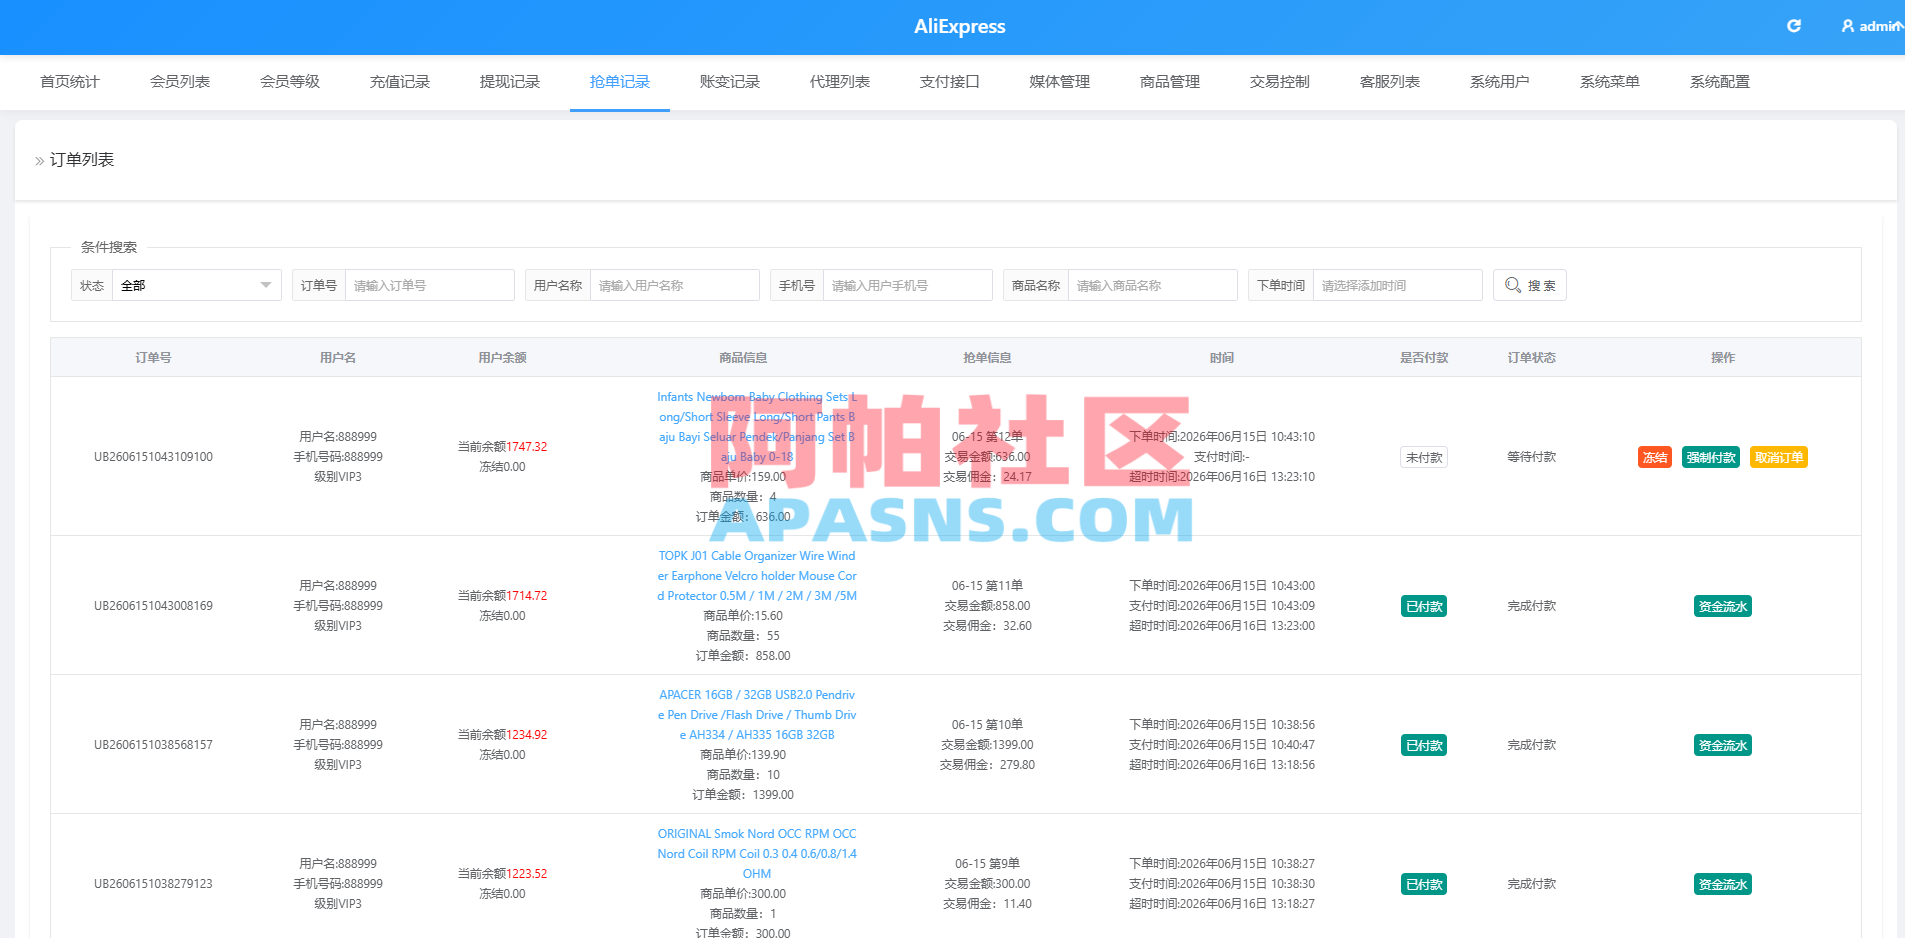This screenshot has height=938, width=1905.
Task: Click the 订单列表 breadcrumb heading
Action: (x=82, y=160)
